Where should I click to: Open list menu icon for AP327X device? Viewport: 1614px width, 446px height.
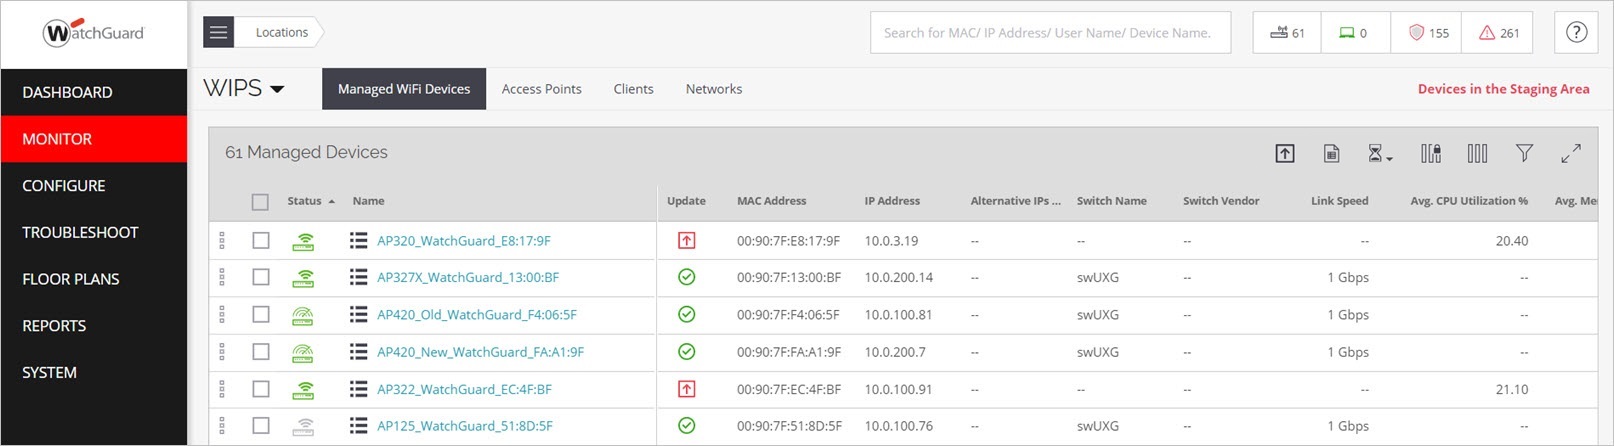point(358,277)
